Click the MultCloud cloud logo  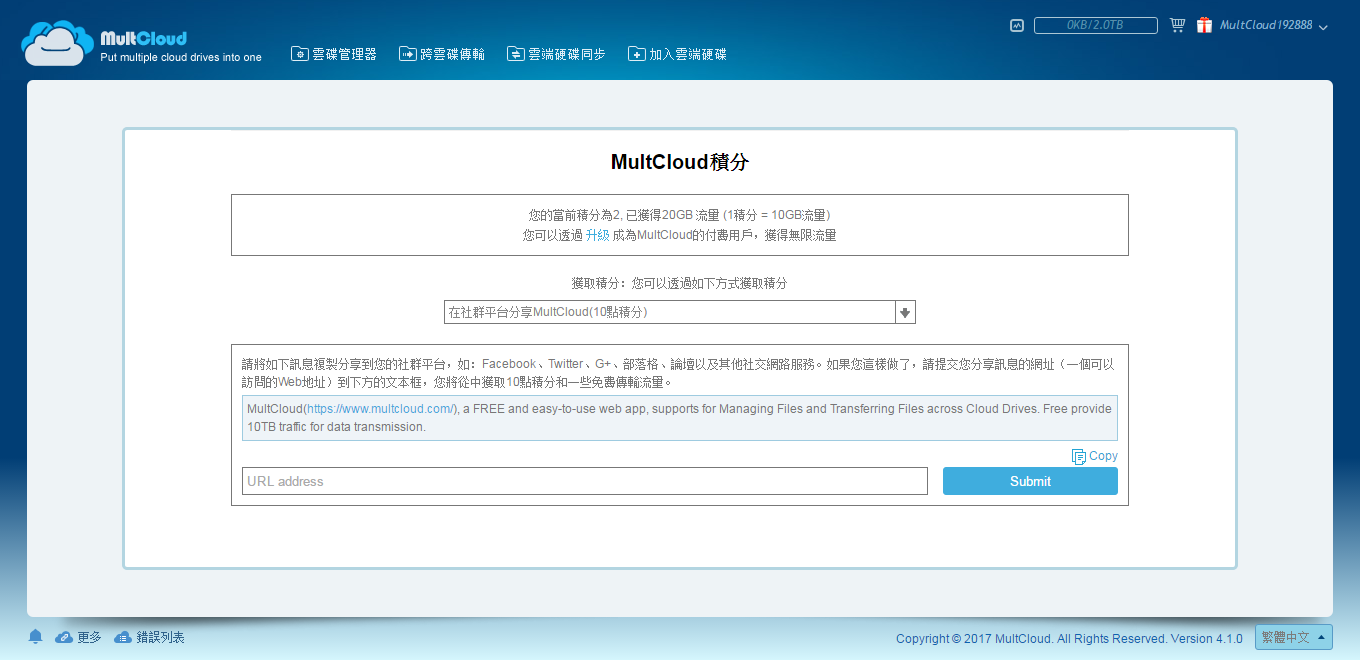click(57, 42)
